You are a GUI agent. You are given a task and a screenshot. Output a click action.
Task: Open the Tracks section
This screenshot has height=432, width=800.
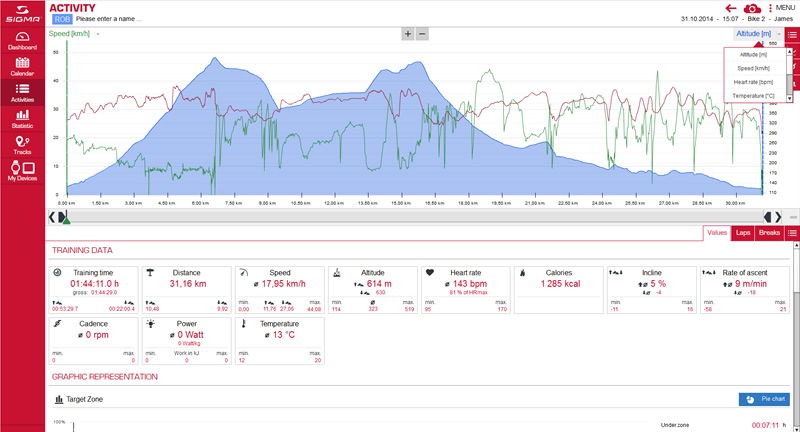(x=22, y=145)
